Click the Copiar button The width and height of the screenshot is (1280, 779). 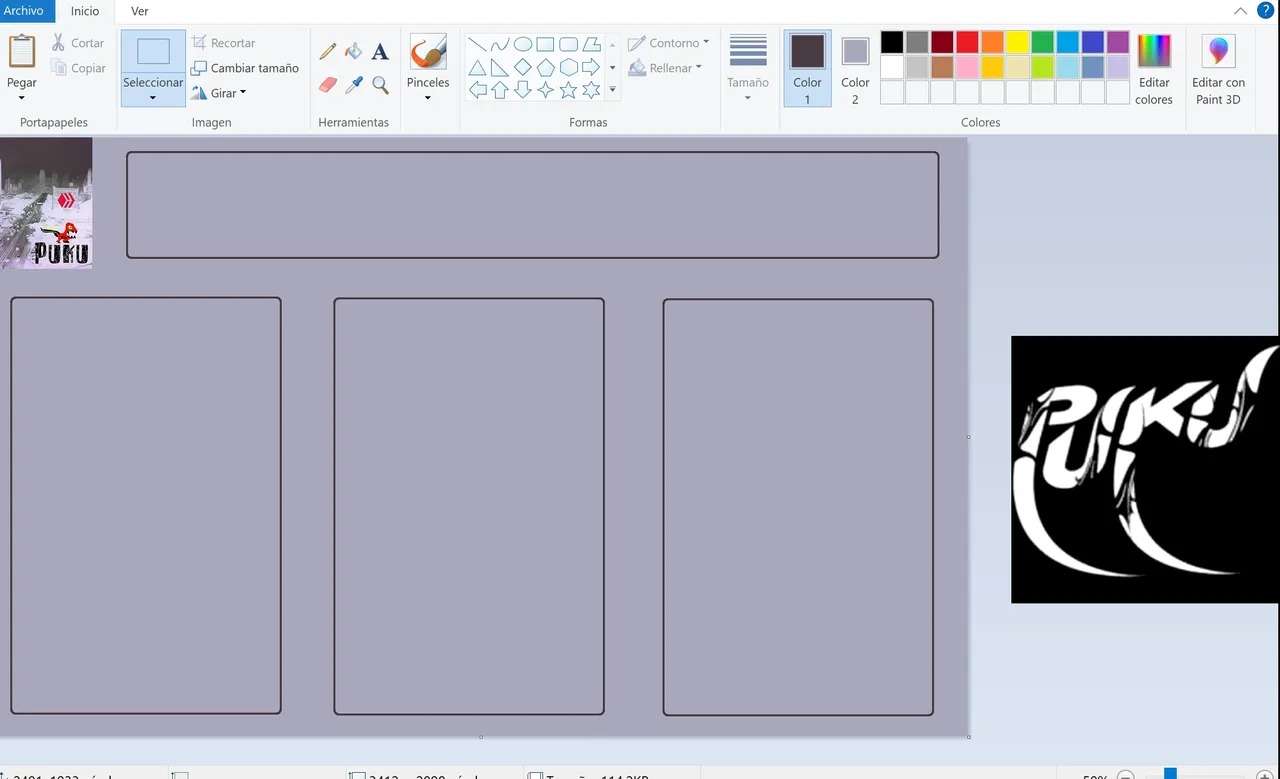tap(78, 68)
